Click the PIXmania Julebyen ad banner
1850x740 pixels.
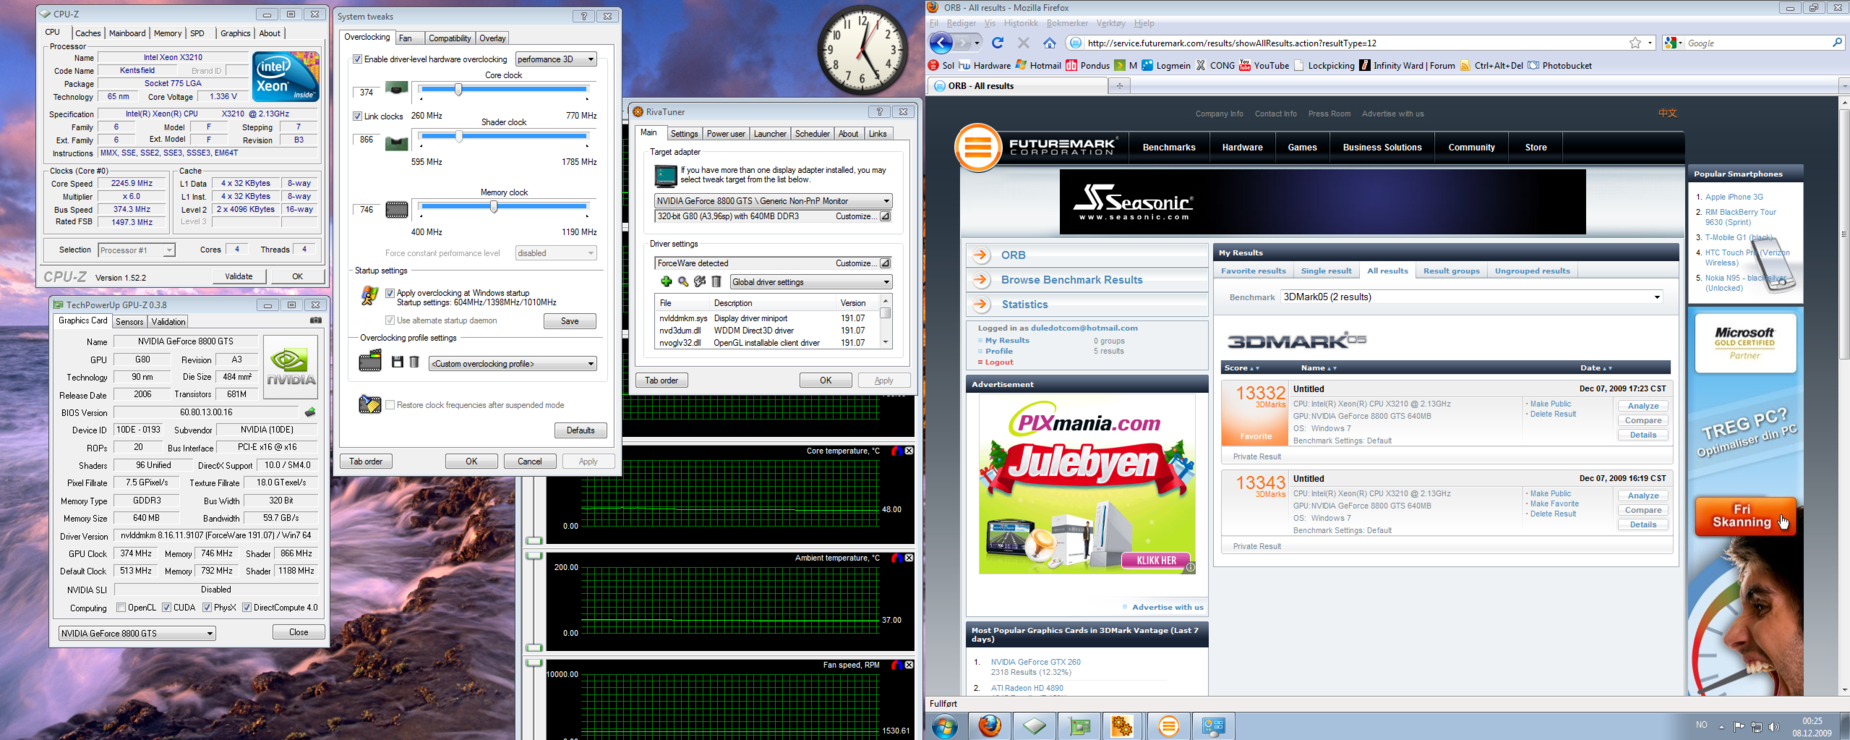pyautogui.click(x=1086, y=485)
